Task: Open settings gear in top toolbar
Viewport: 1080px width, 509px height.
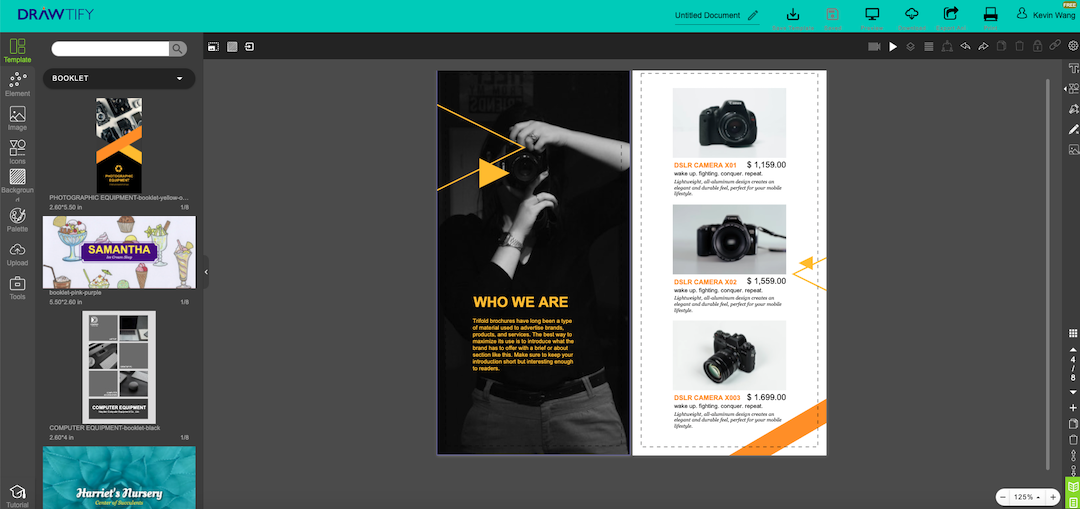Action: tap(1072, 47)
